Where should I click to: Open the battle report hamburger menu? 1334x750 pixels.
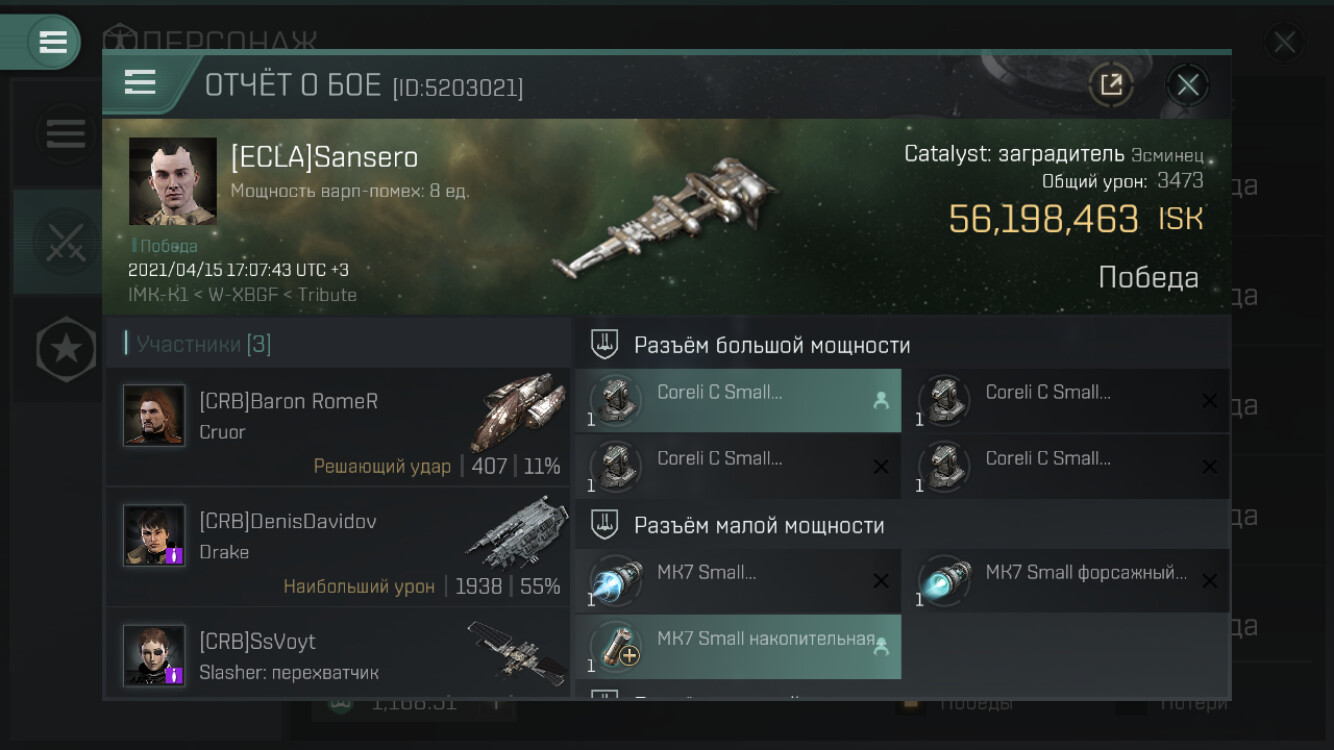pos(140,83)
